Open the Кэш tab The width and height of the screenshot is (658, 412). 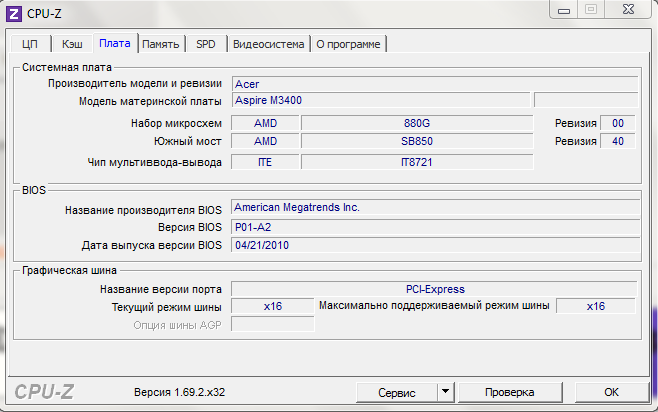click(72, 44)
